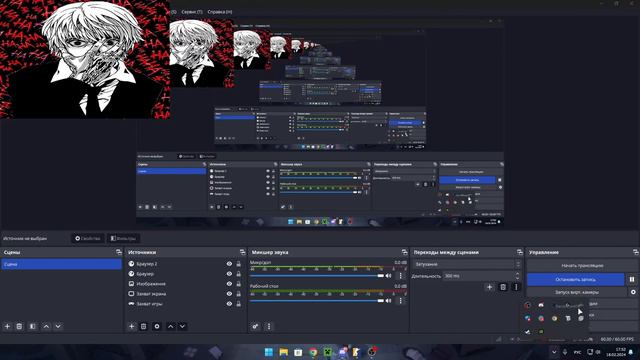
Task: Click the Рабочий стол volume slider
Action: tap(317, 301)
